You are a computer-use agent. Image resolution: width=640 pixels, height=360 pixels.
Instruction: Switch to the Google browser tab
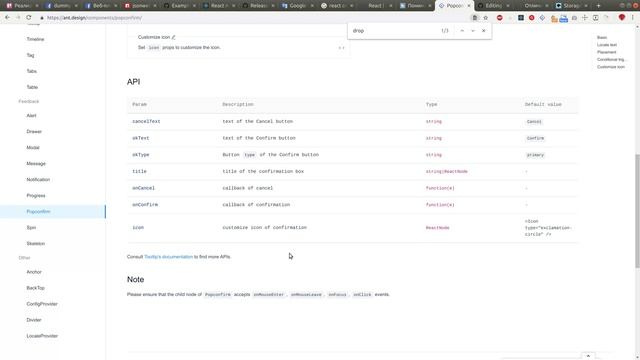point(297,6)
